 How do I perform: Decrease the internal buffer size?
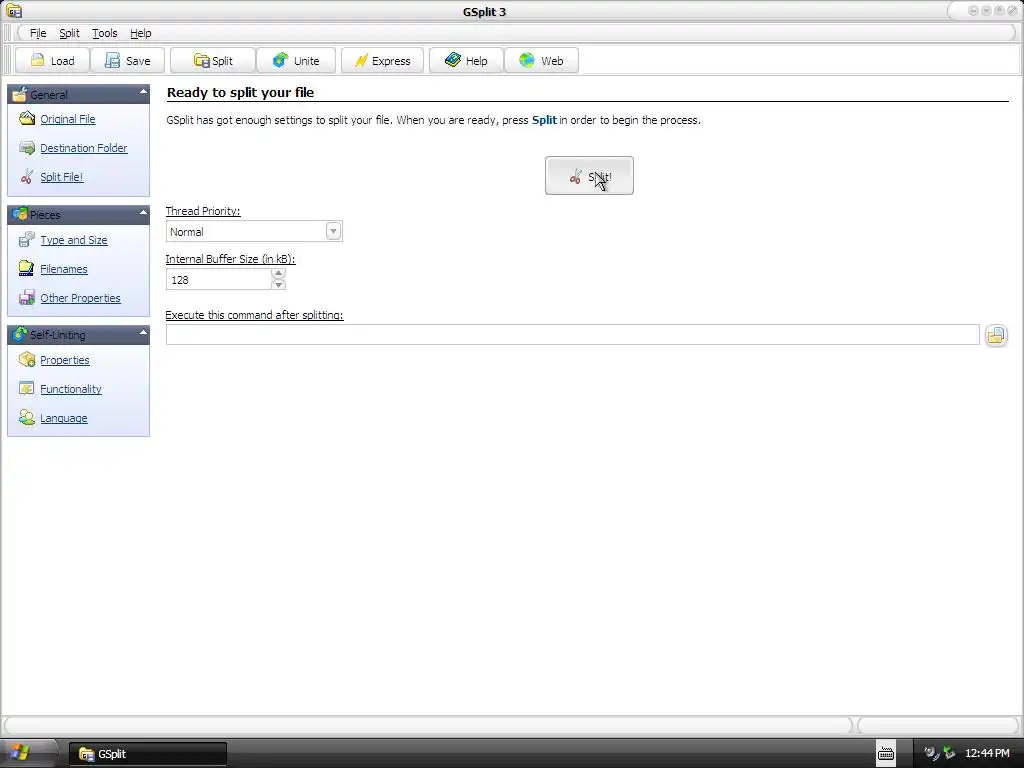(278, 285)
